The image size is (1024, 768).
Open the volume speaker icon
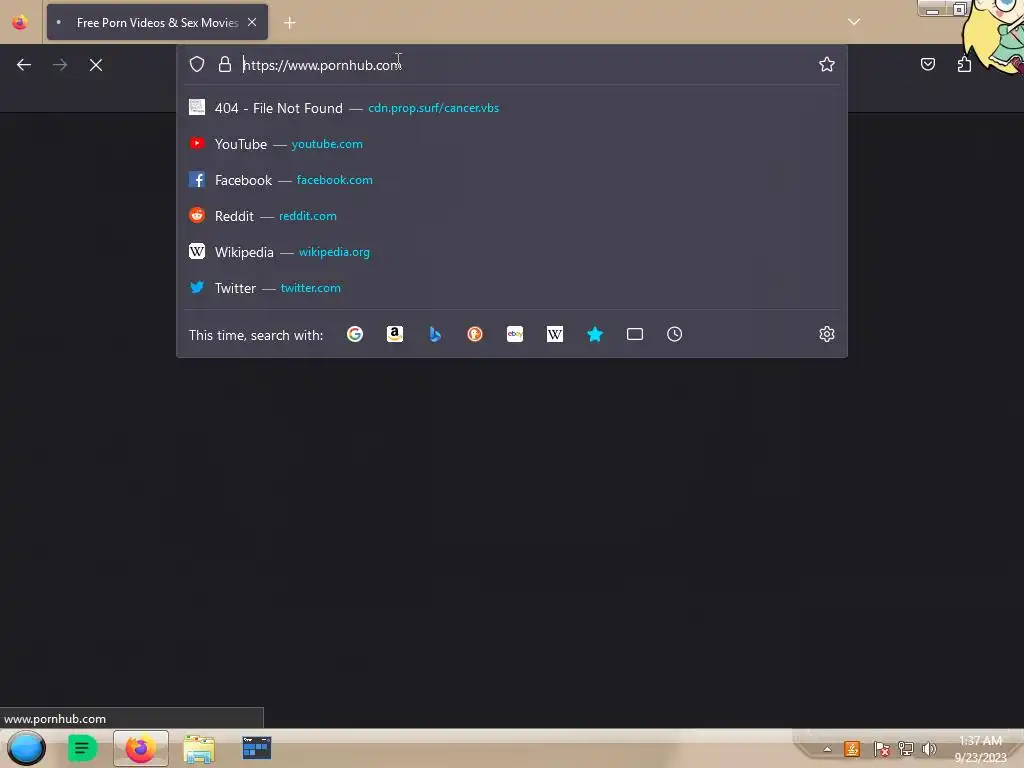pos(929,749)
